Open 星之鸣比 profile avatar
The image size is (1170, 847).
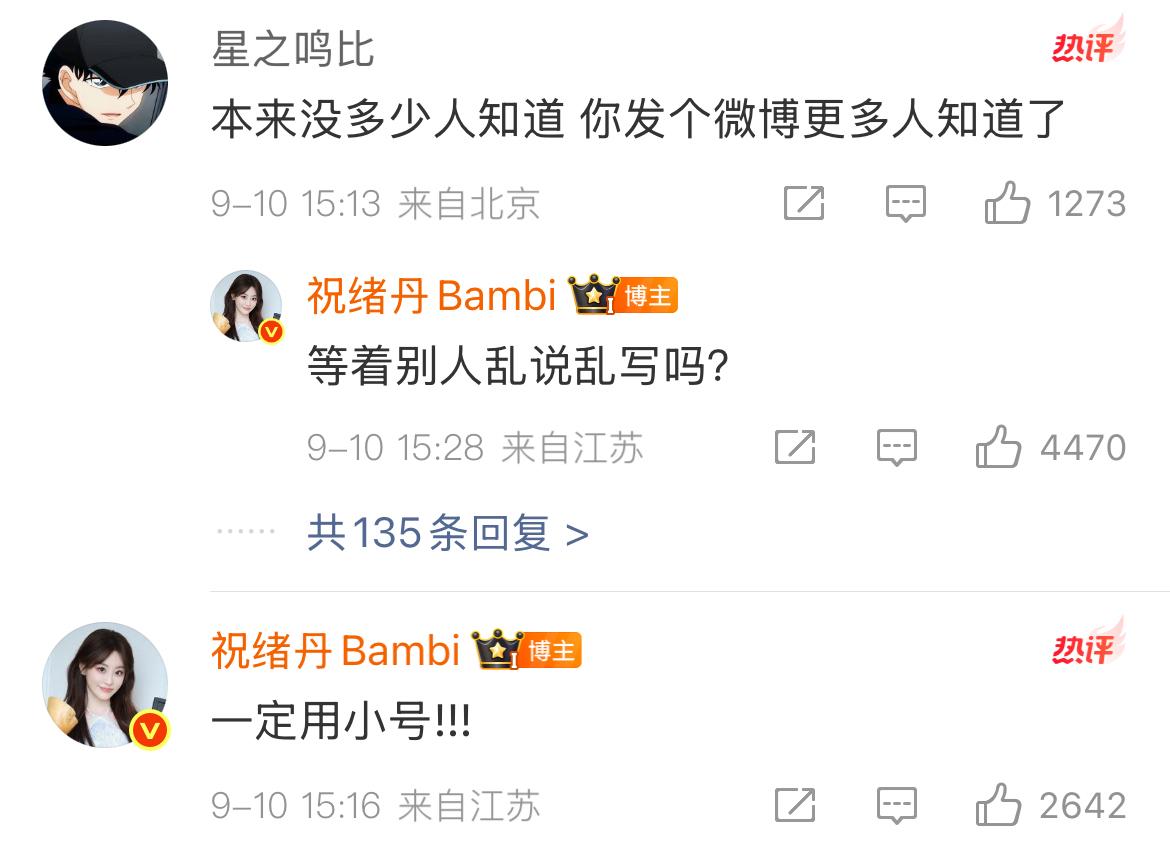point(105,83)
